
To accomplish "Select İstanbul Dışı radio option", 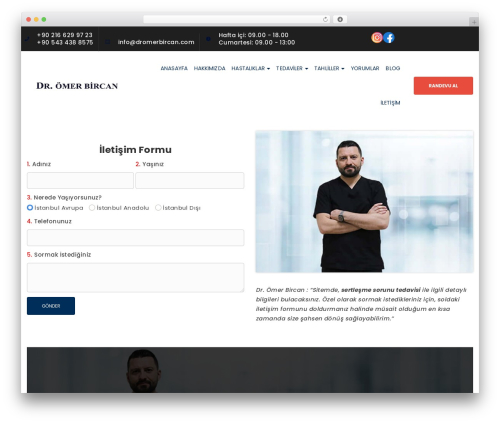I will click(x=158, y=208).
